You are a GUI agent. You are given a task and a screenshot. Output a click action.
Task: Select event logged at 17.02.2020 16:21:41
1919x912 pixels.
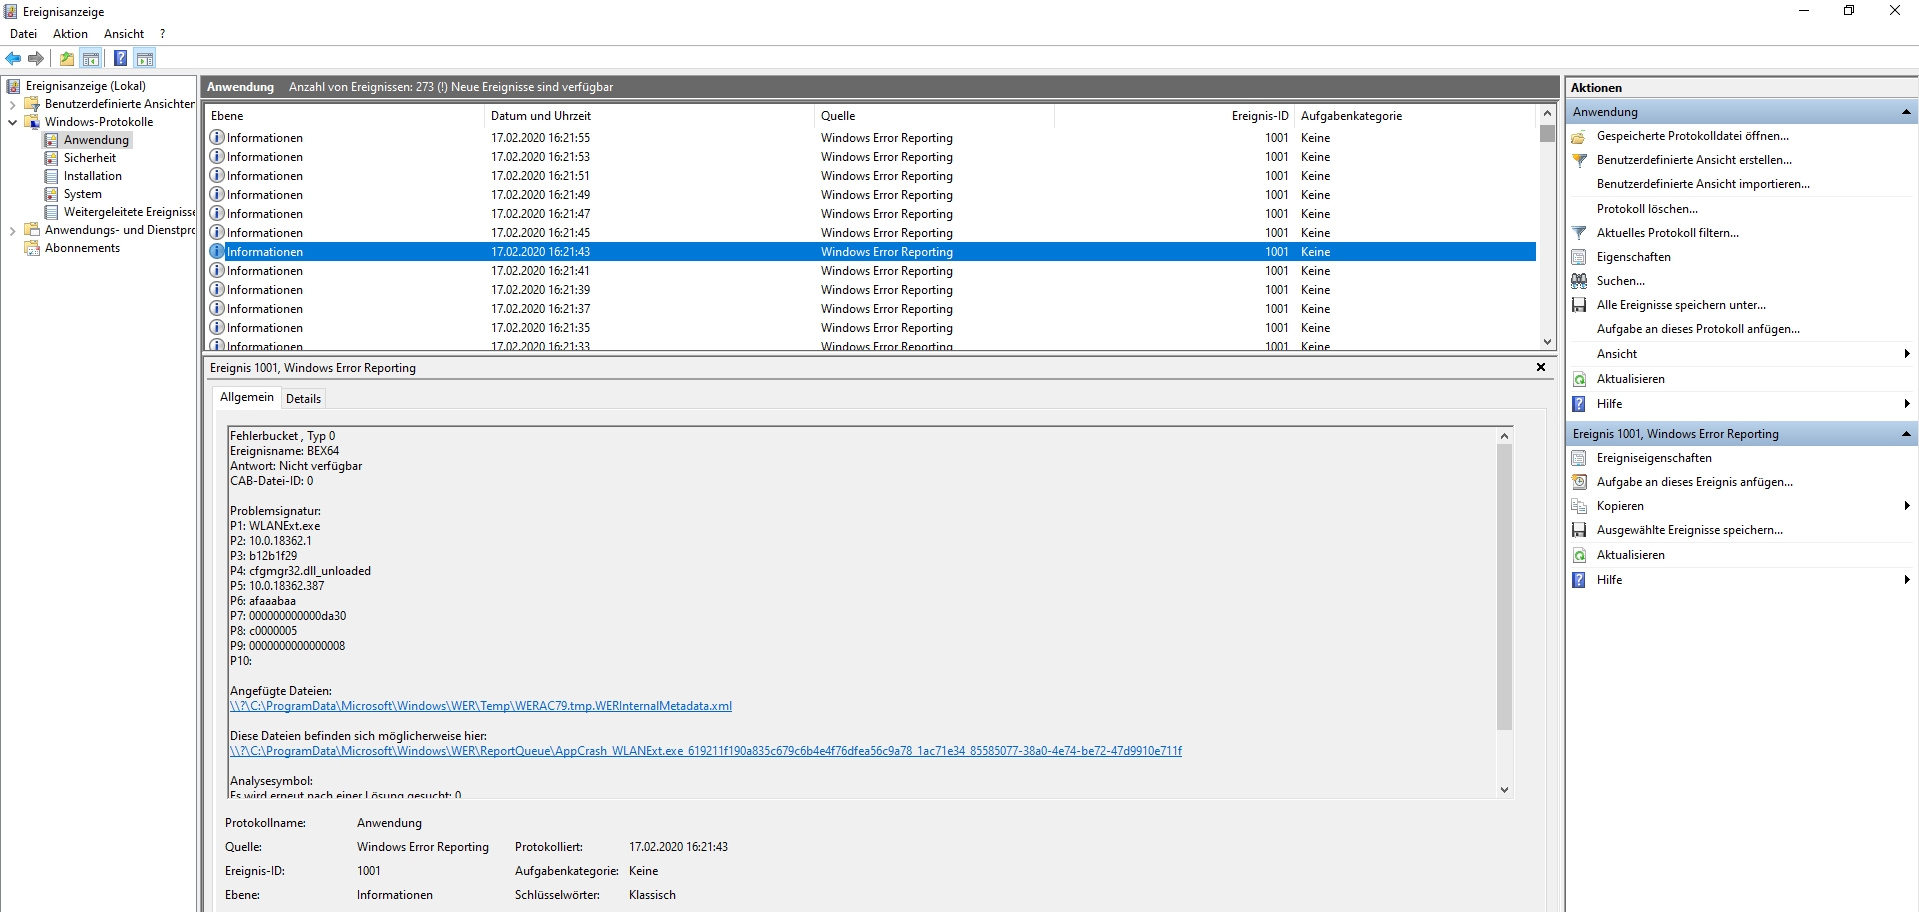coord(872,271)
